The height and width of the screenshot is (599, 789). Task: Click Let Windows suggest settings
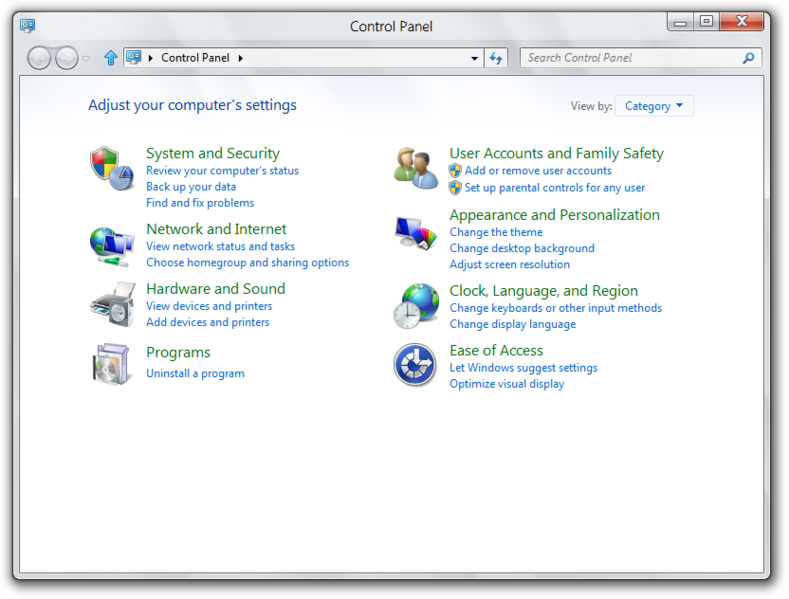(x=523, y=368)
